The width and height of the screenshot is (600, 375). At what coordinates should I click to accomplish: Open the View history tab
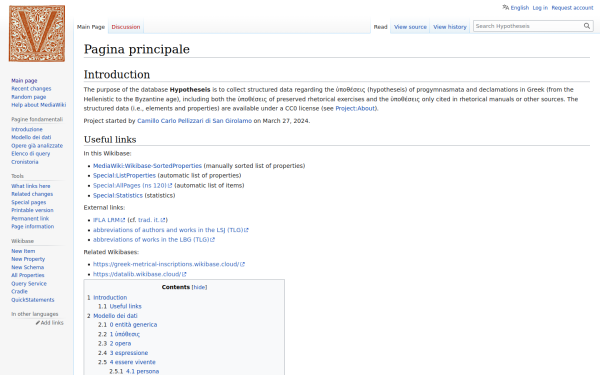pyautogui.click(x=450, y=27)
